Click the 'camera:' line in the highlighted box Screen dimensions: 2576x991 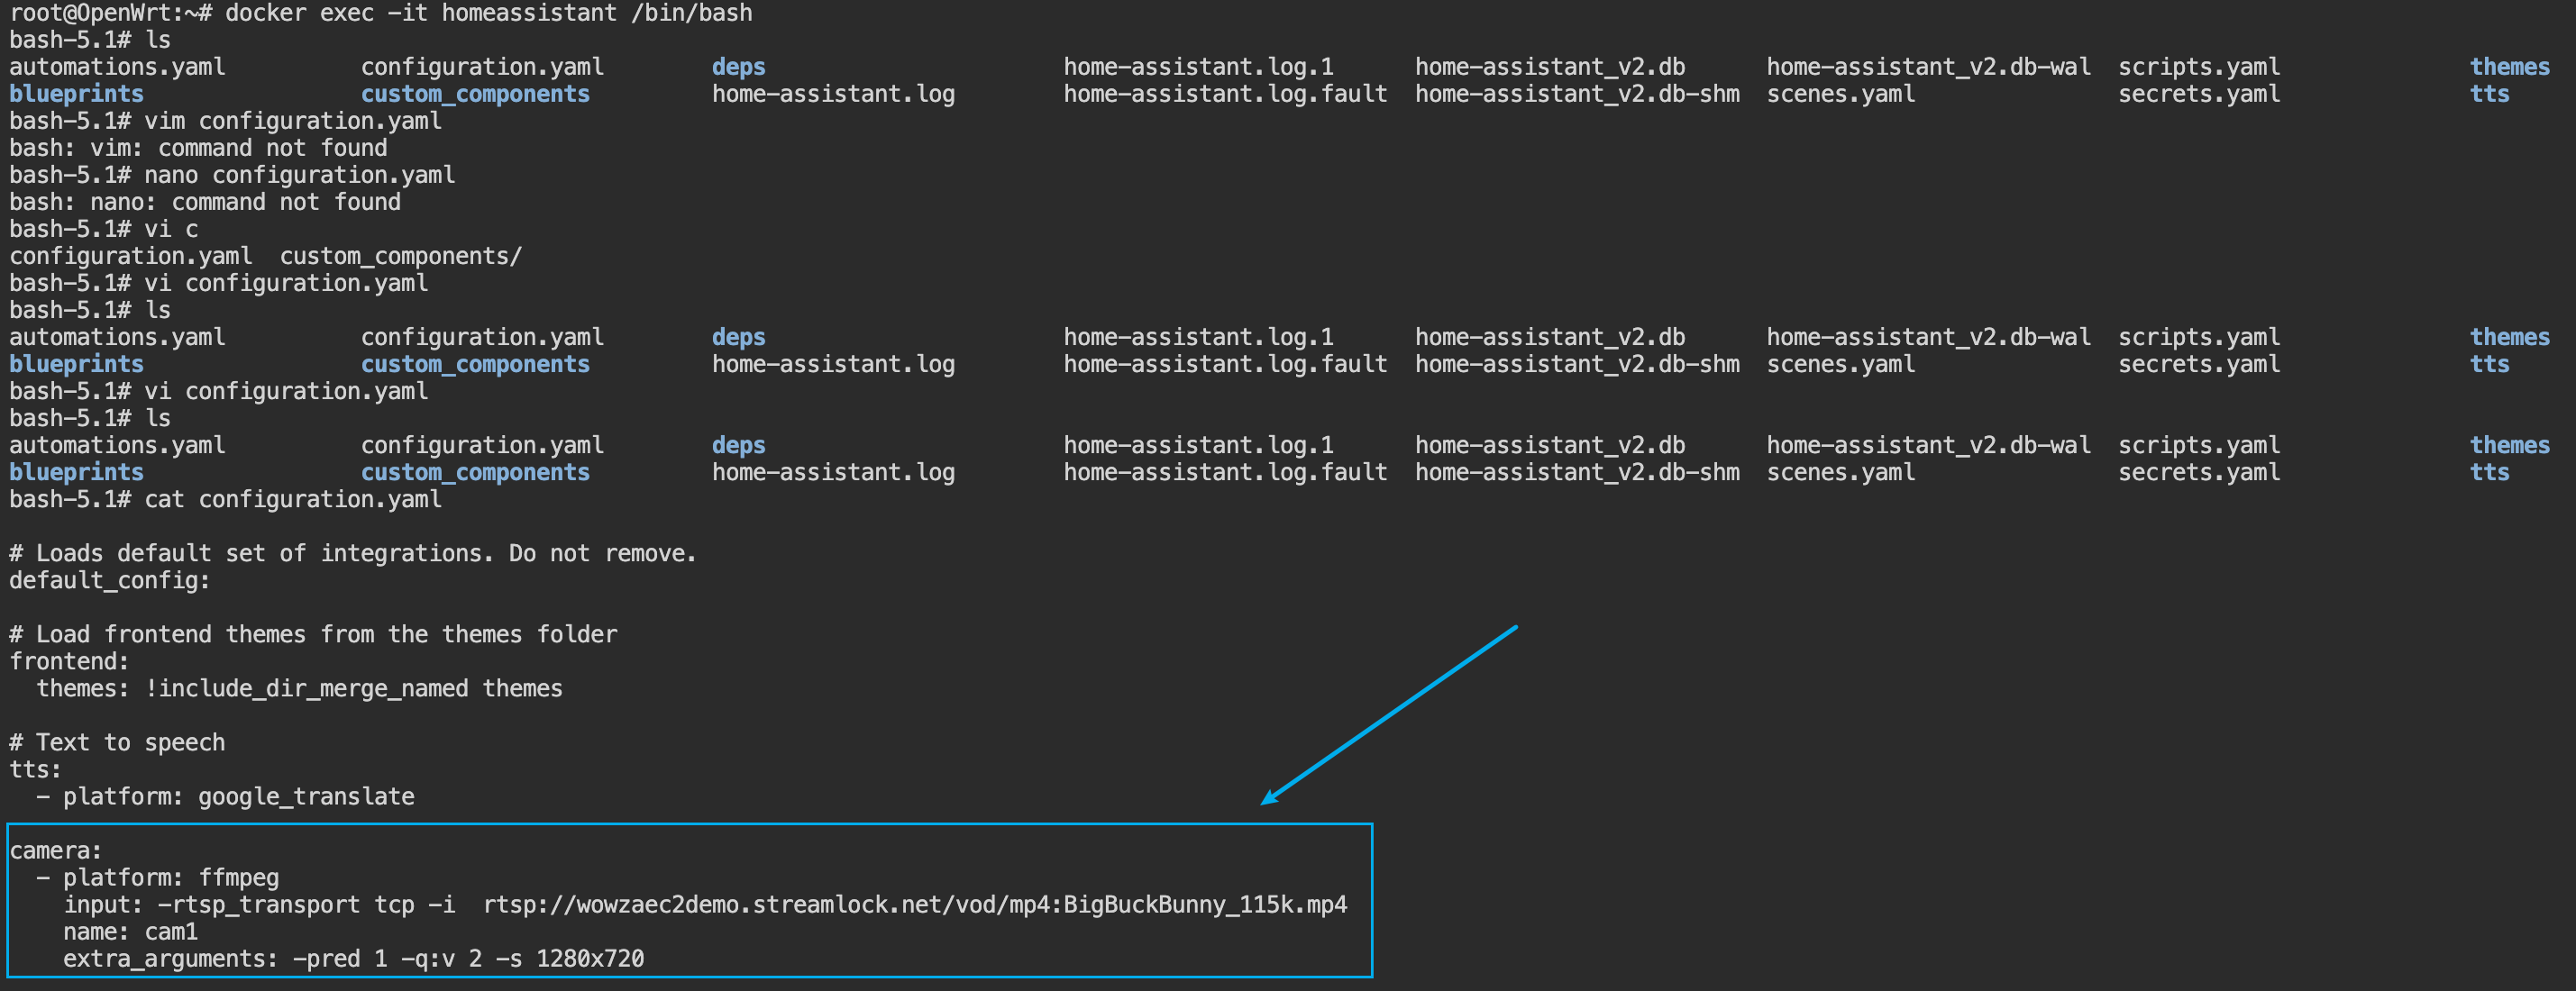[56, 850]
